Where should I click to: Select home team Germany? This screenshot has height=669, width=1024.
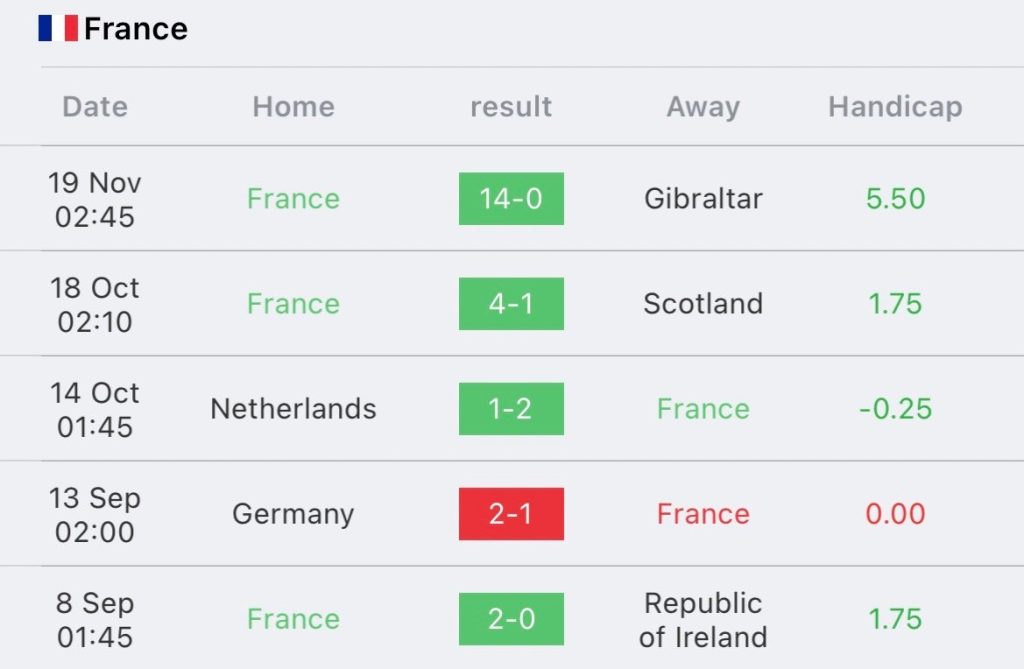point(293,515)
